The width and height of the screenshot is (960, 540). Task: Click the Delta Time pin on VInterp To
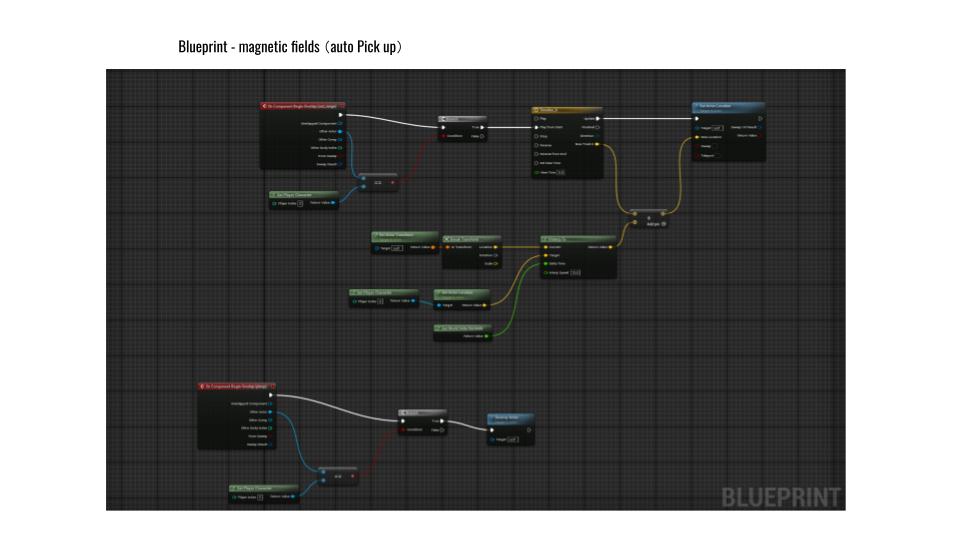click(x=545, y=263)
